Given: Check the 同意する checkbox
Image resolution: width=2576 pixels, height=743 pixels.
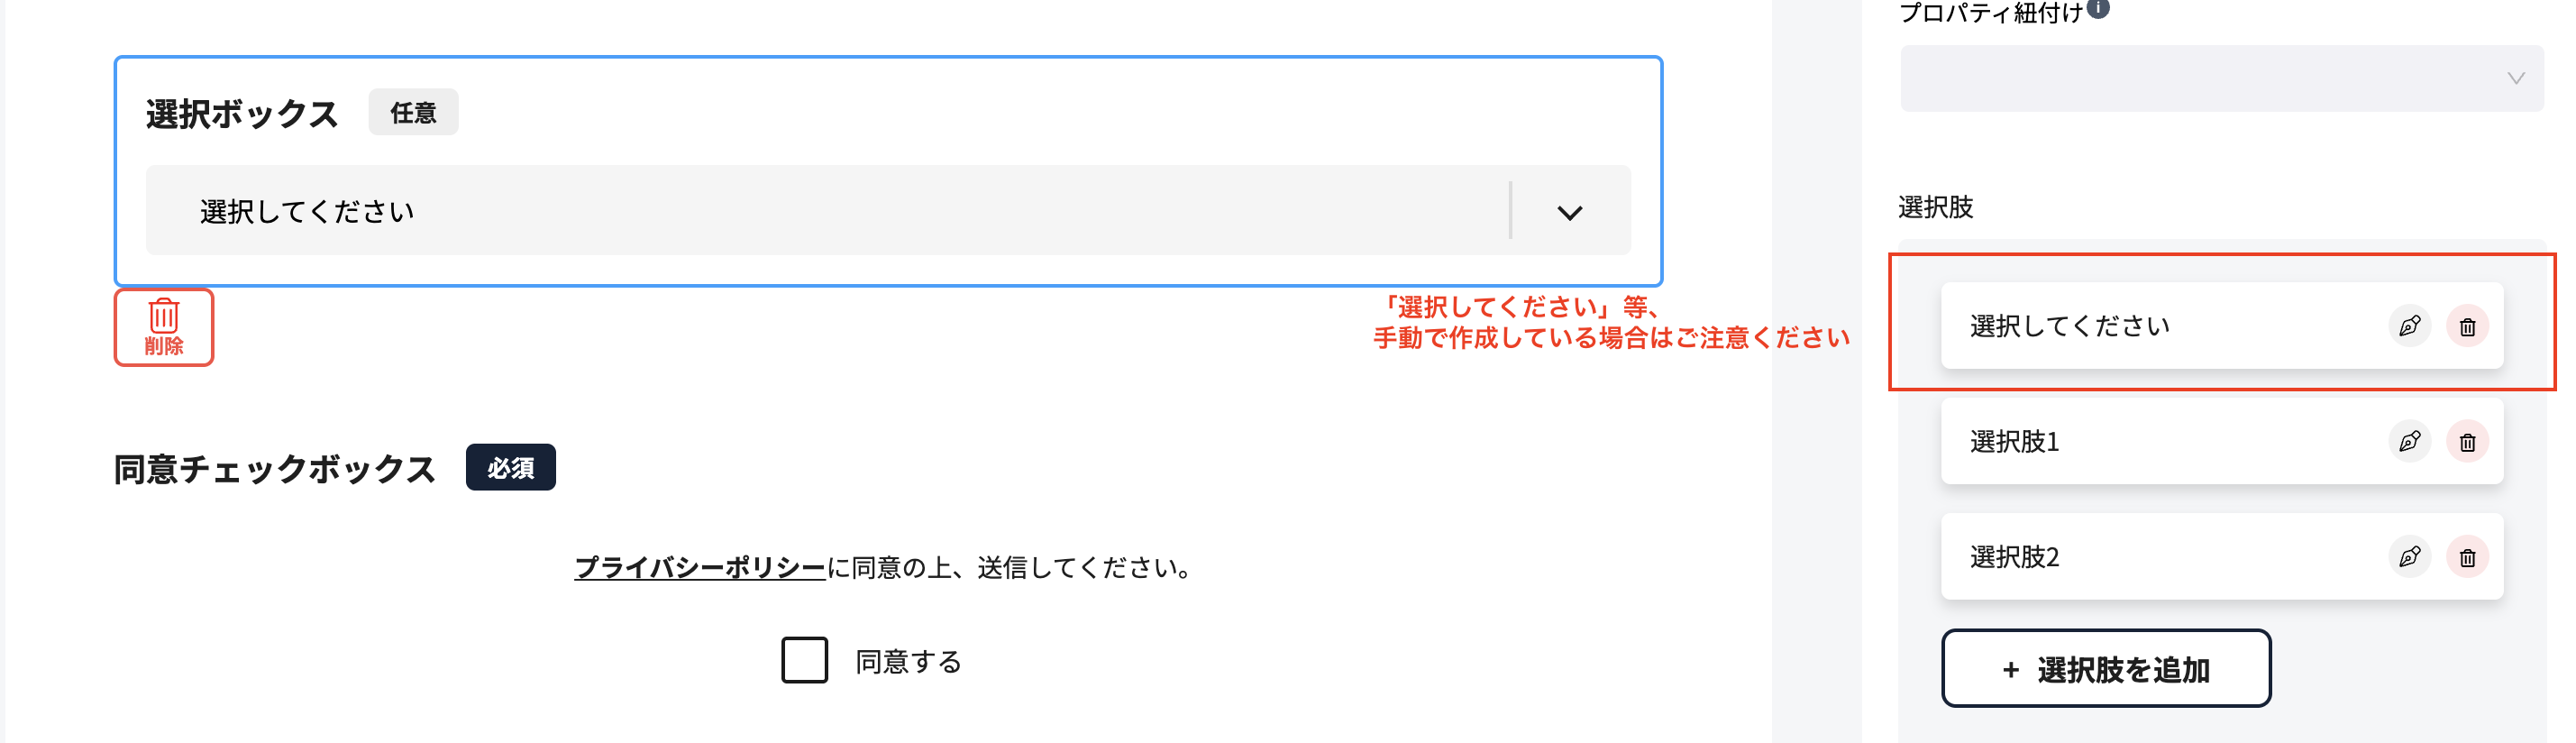Looking at the screenshot, I should point(804,660).
